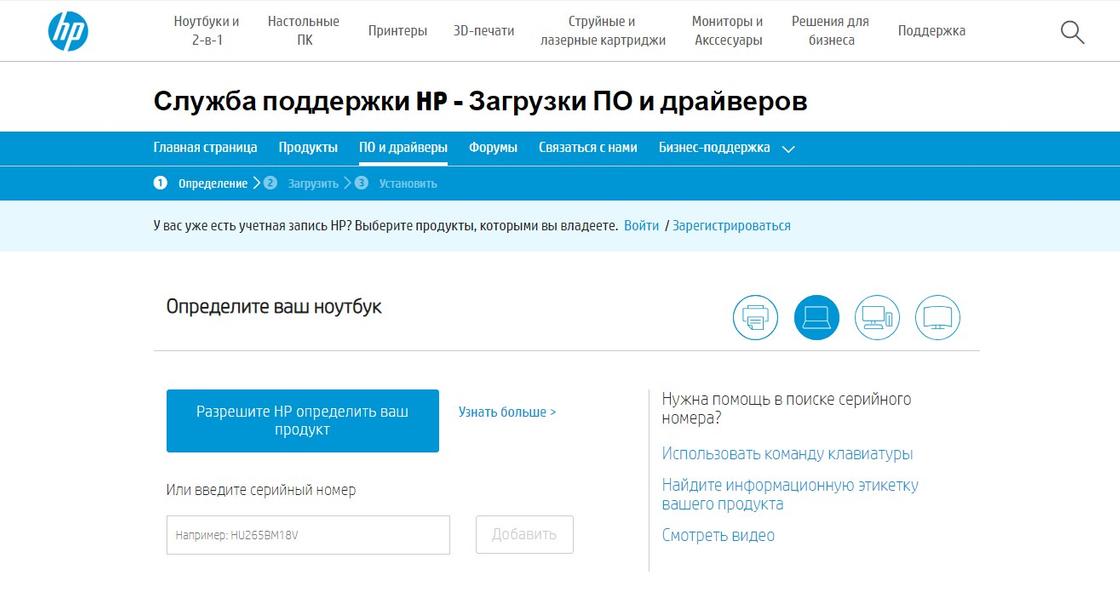This screenshot has width=1120, height=589.
Task: Select the printer product type icon
Action: [x=755, y=318]
